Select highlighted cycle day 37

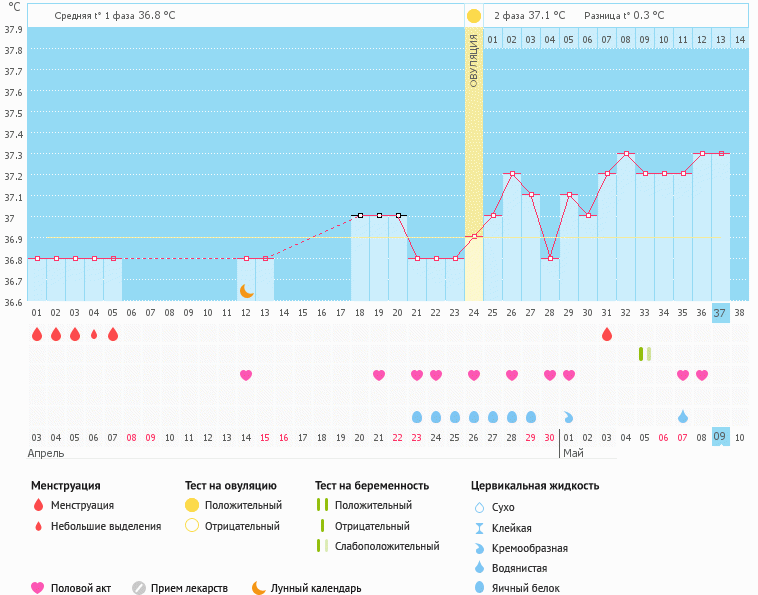721,313
